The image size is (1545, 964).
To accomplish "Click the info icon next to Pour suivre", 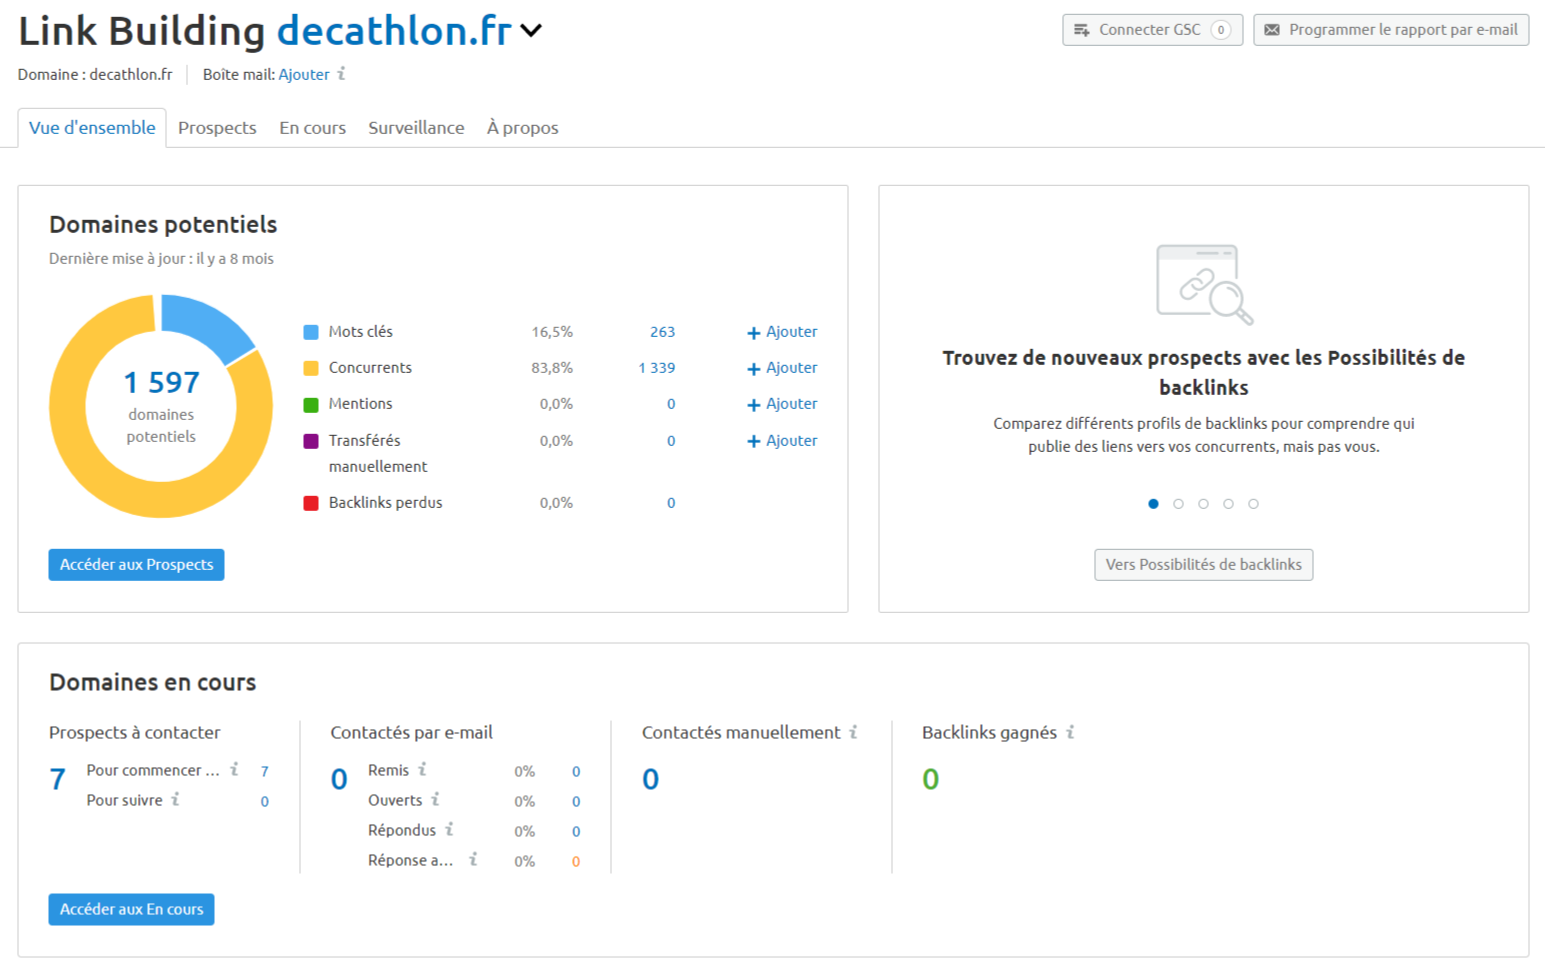I will [x=175, y=800].
